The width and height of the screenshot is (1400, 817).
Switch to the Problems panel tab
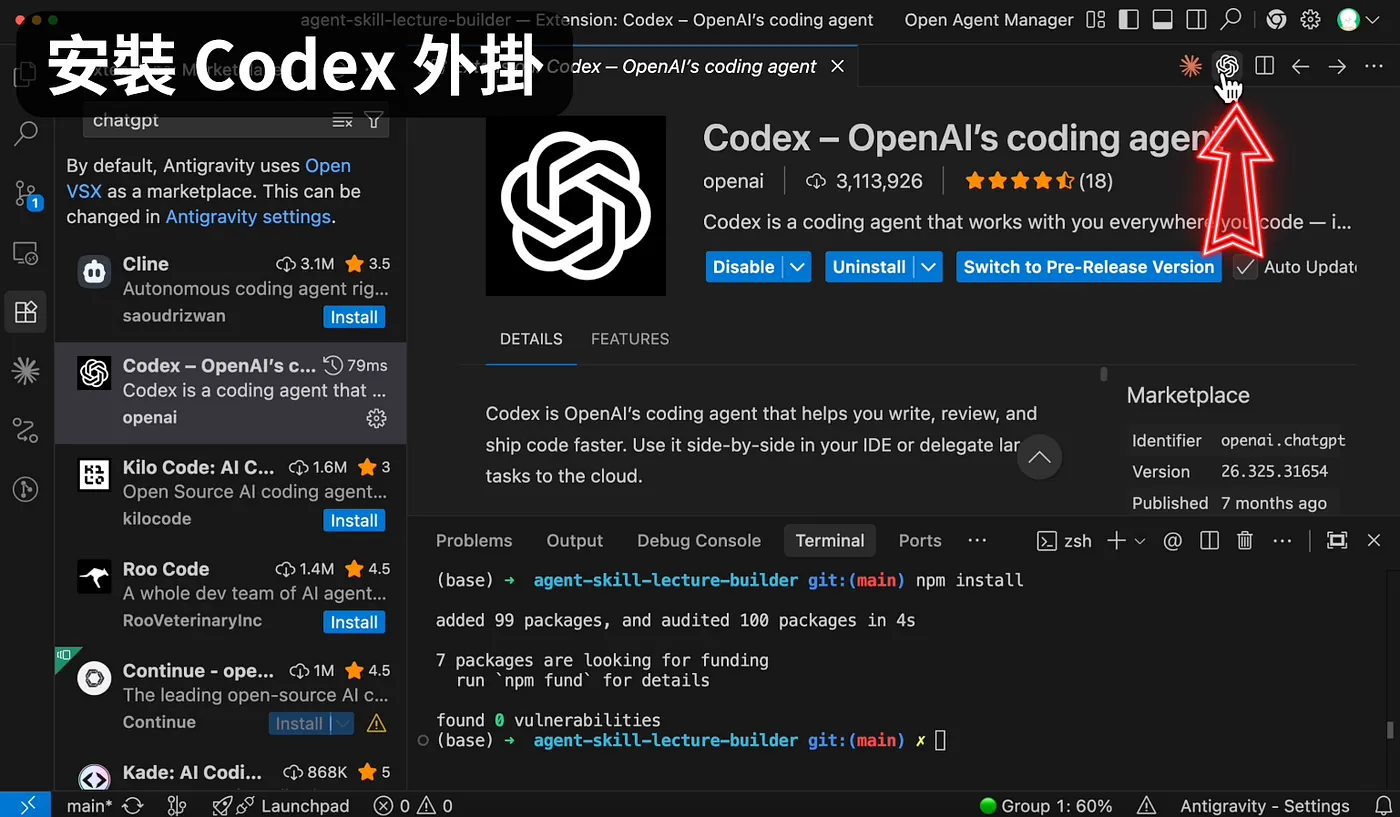474,541
